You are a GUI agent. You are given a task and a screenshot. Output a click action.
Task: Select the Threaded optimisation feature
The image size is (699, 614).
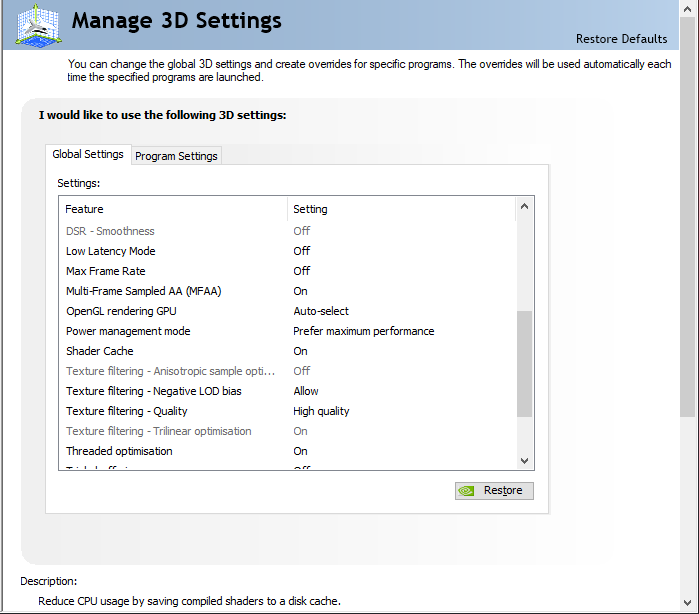pyautogui.click(x=119, y=451)
